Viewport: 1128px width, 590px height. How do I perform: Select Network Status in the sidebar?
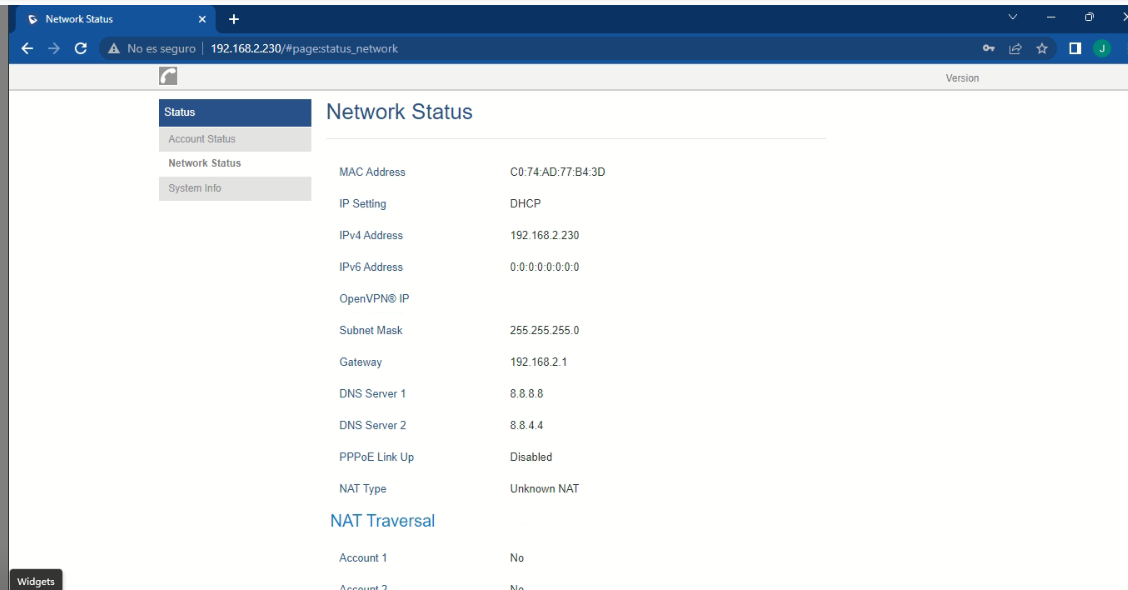pos(204,163)
